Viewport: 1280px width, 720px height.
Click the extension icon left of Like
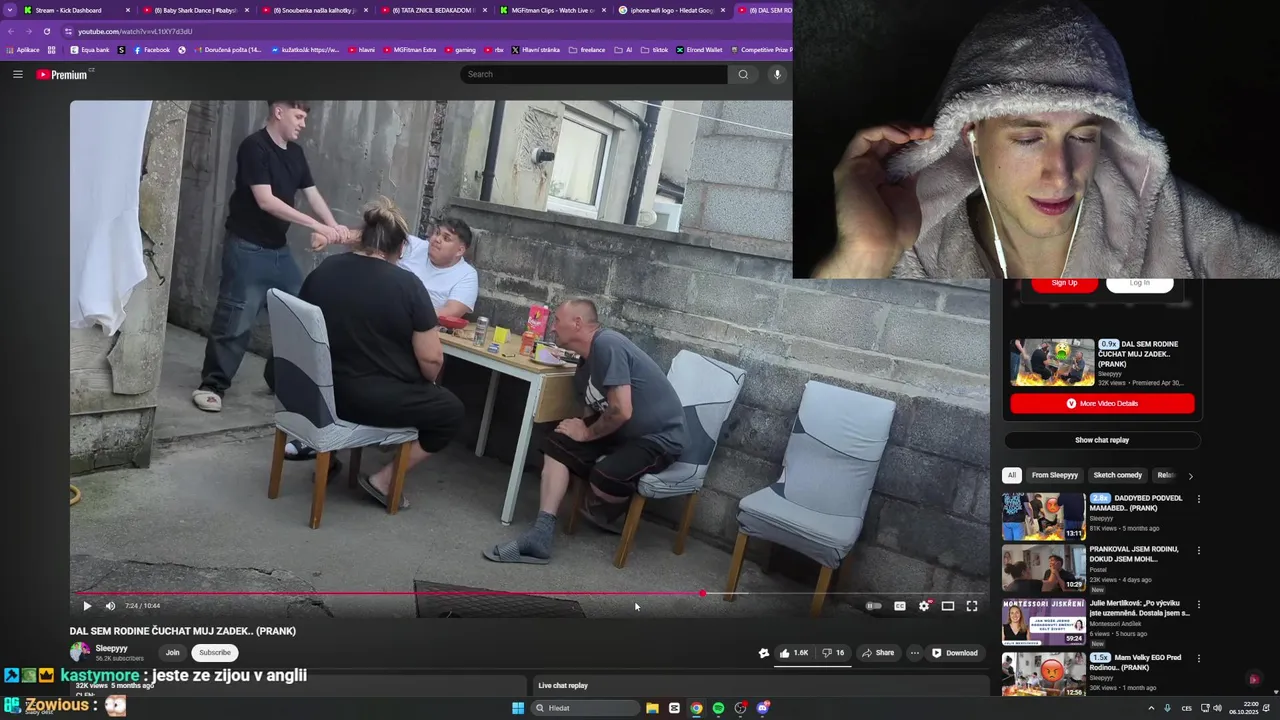[764, 653]
